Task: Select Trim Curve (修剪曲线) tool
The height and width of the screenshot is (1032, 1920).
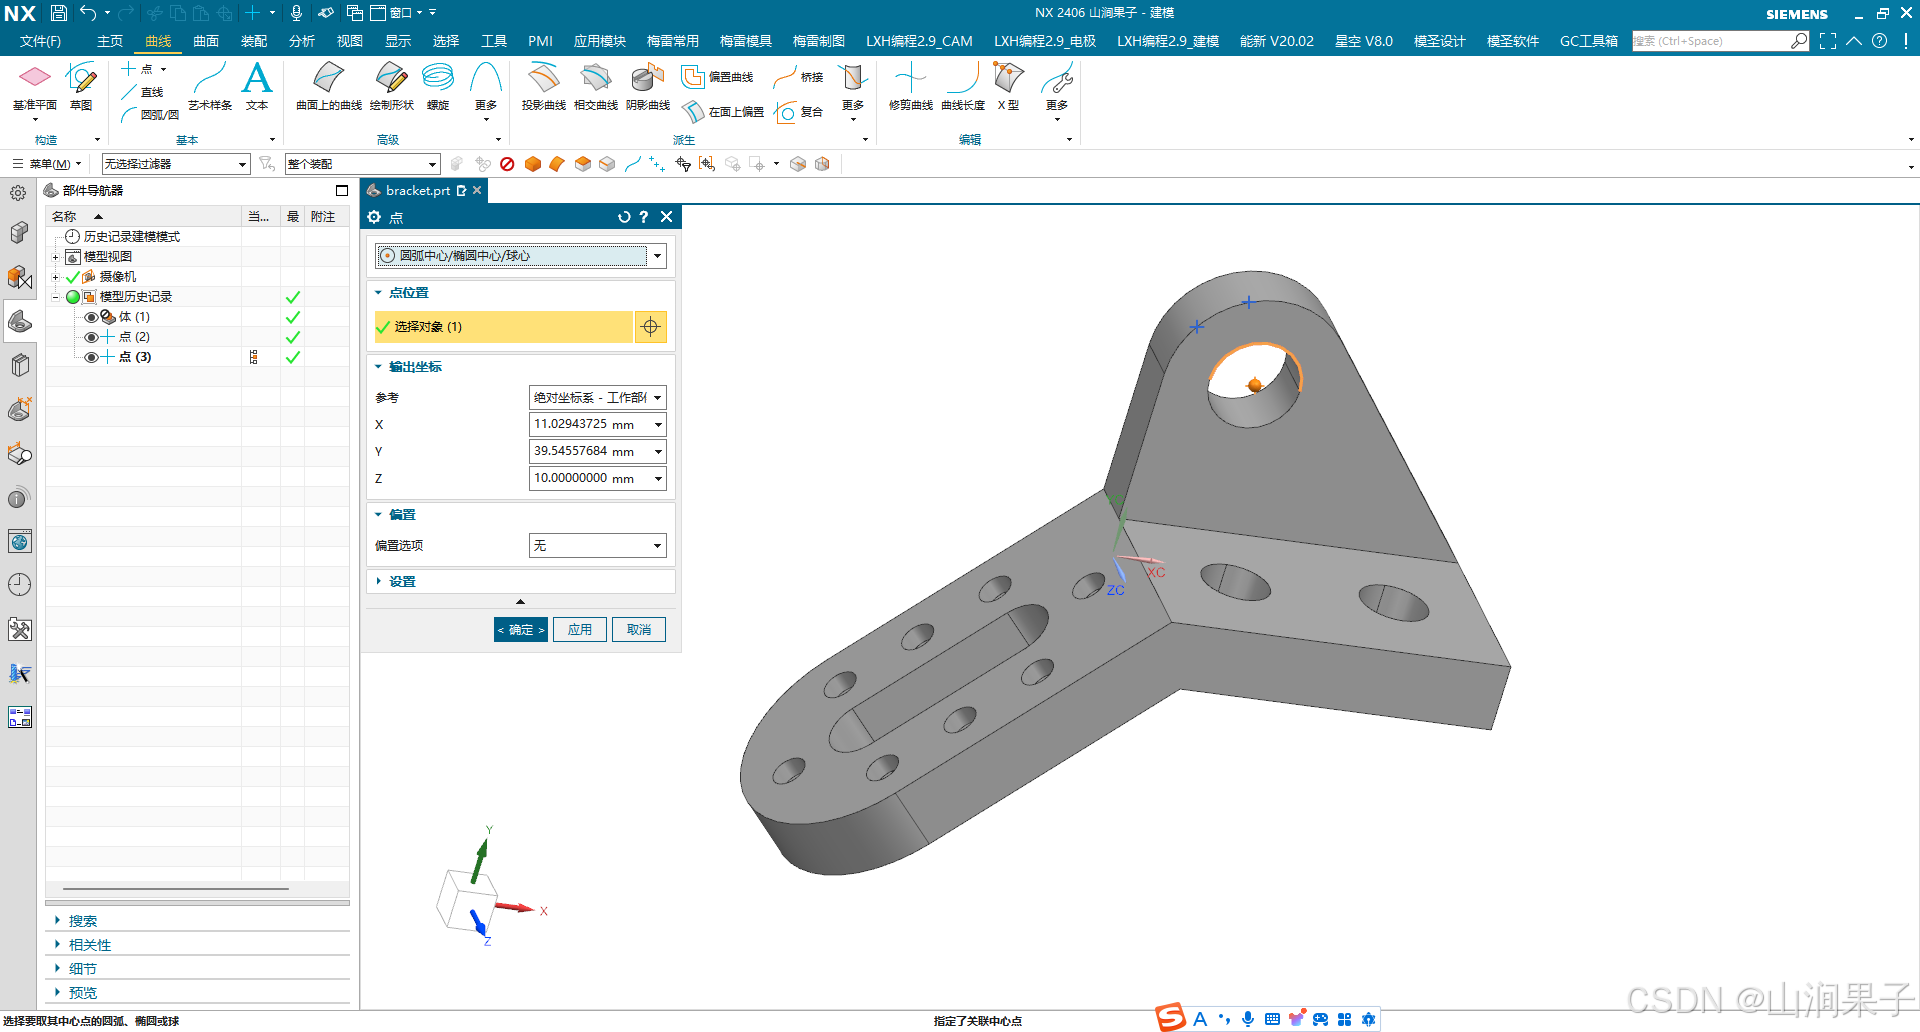Action: coord(911,87)
